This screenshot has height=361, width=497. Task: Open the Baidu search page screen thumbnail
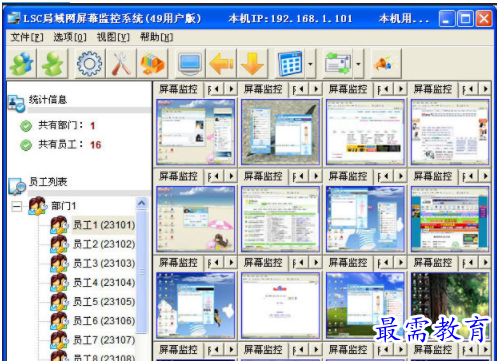click(x=280, y=305)
